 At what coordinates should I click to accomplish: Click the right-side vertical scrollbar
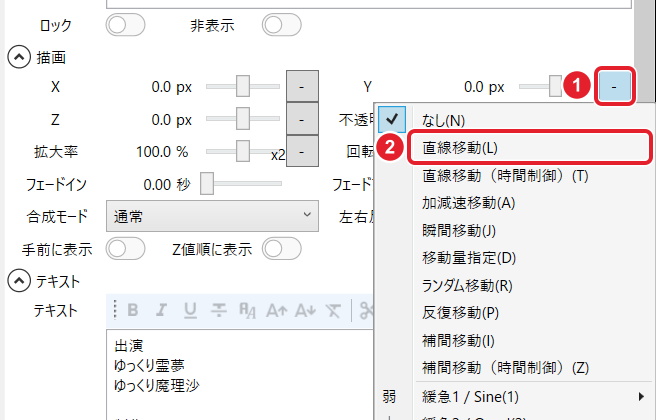tap(644, 50)
